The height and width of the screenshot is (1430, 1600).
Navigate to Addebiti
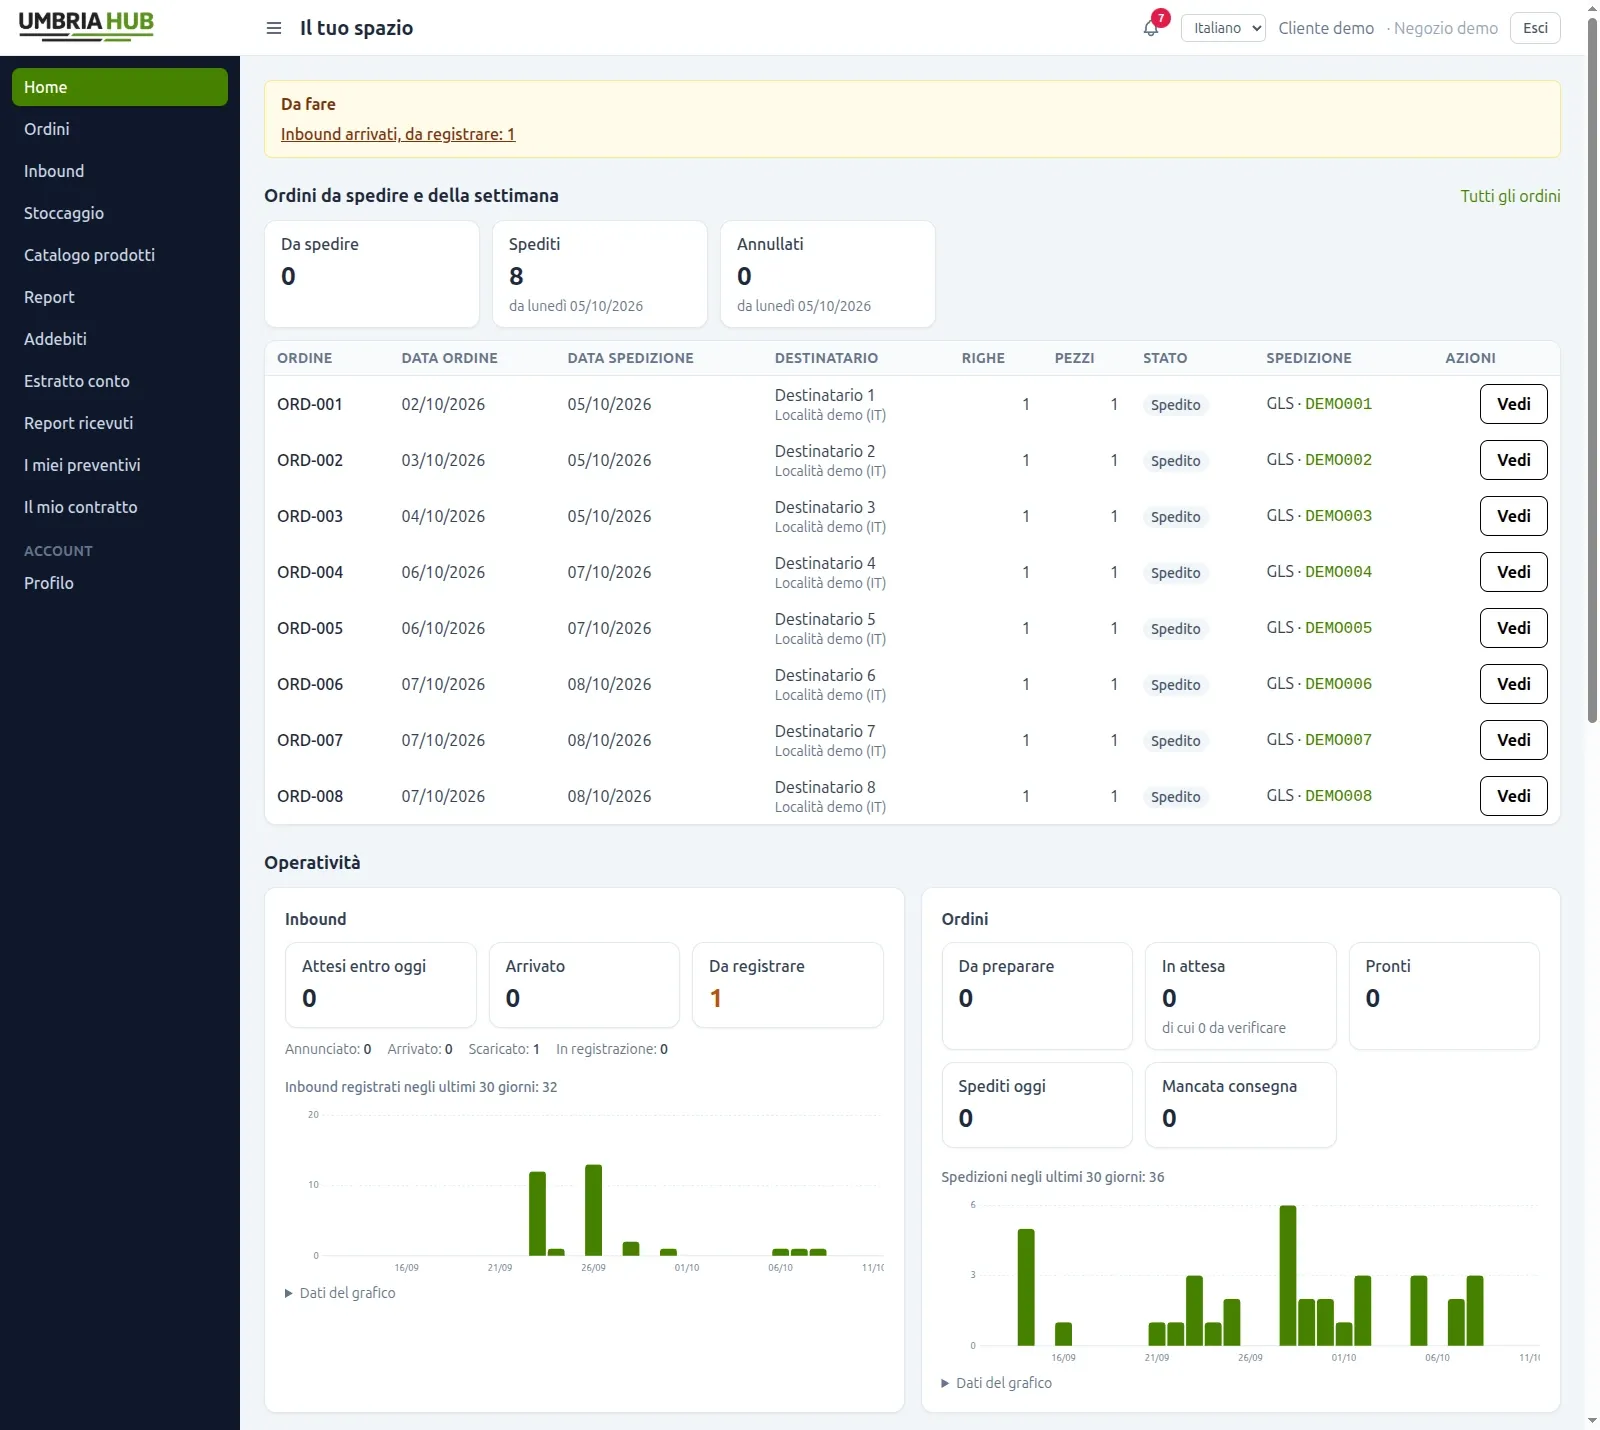[120, 339]
